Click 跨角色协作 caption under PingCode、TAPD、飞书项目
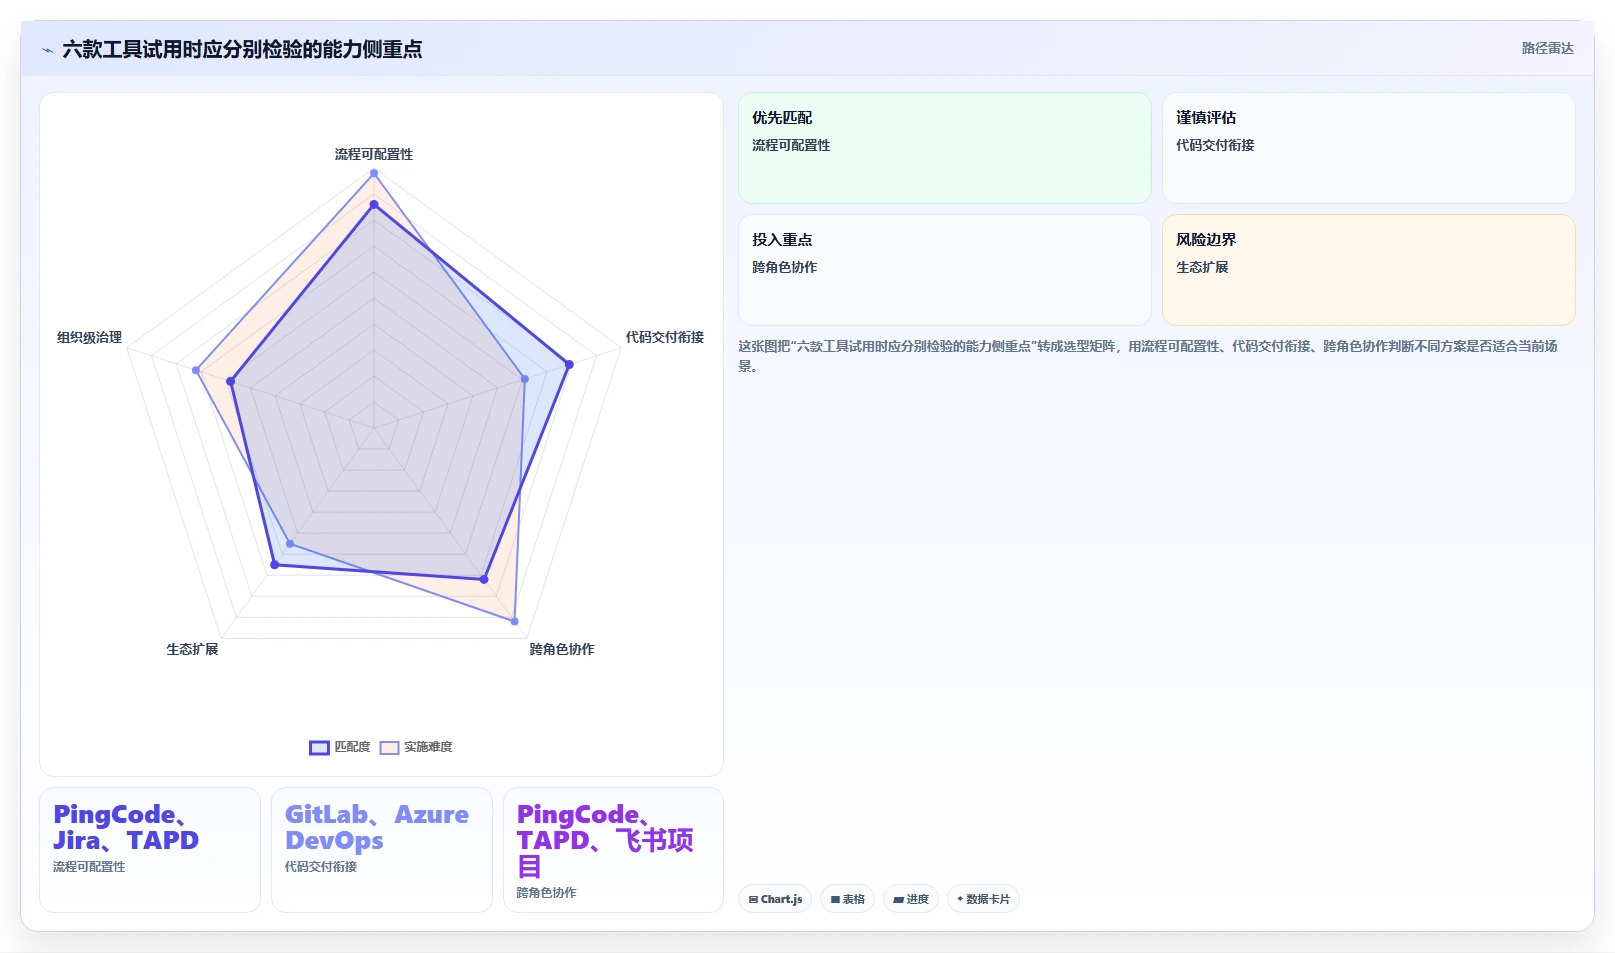The image size is (1615, 953). pos(546,893)
